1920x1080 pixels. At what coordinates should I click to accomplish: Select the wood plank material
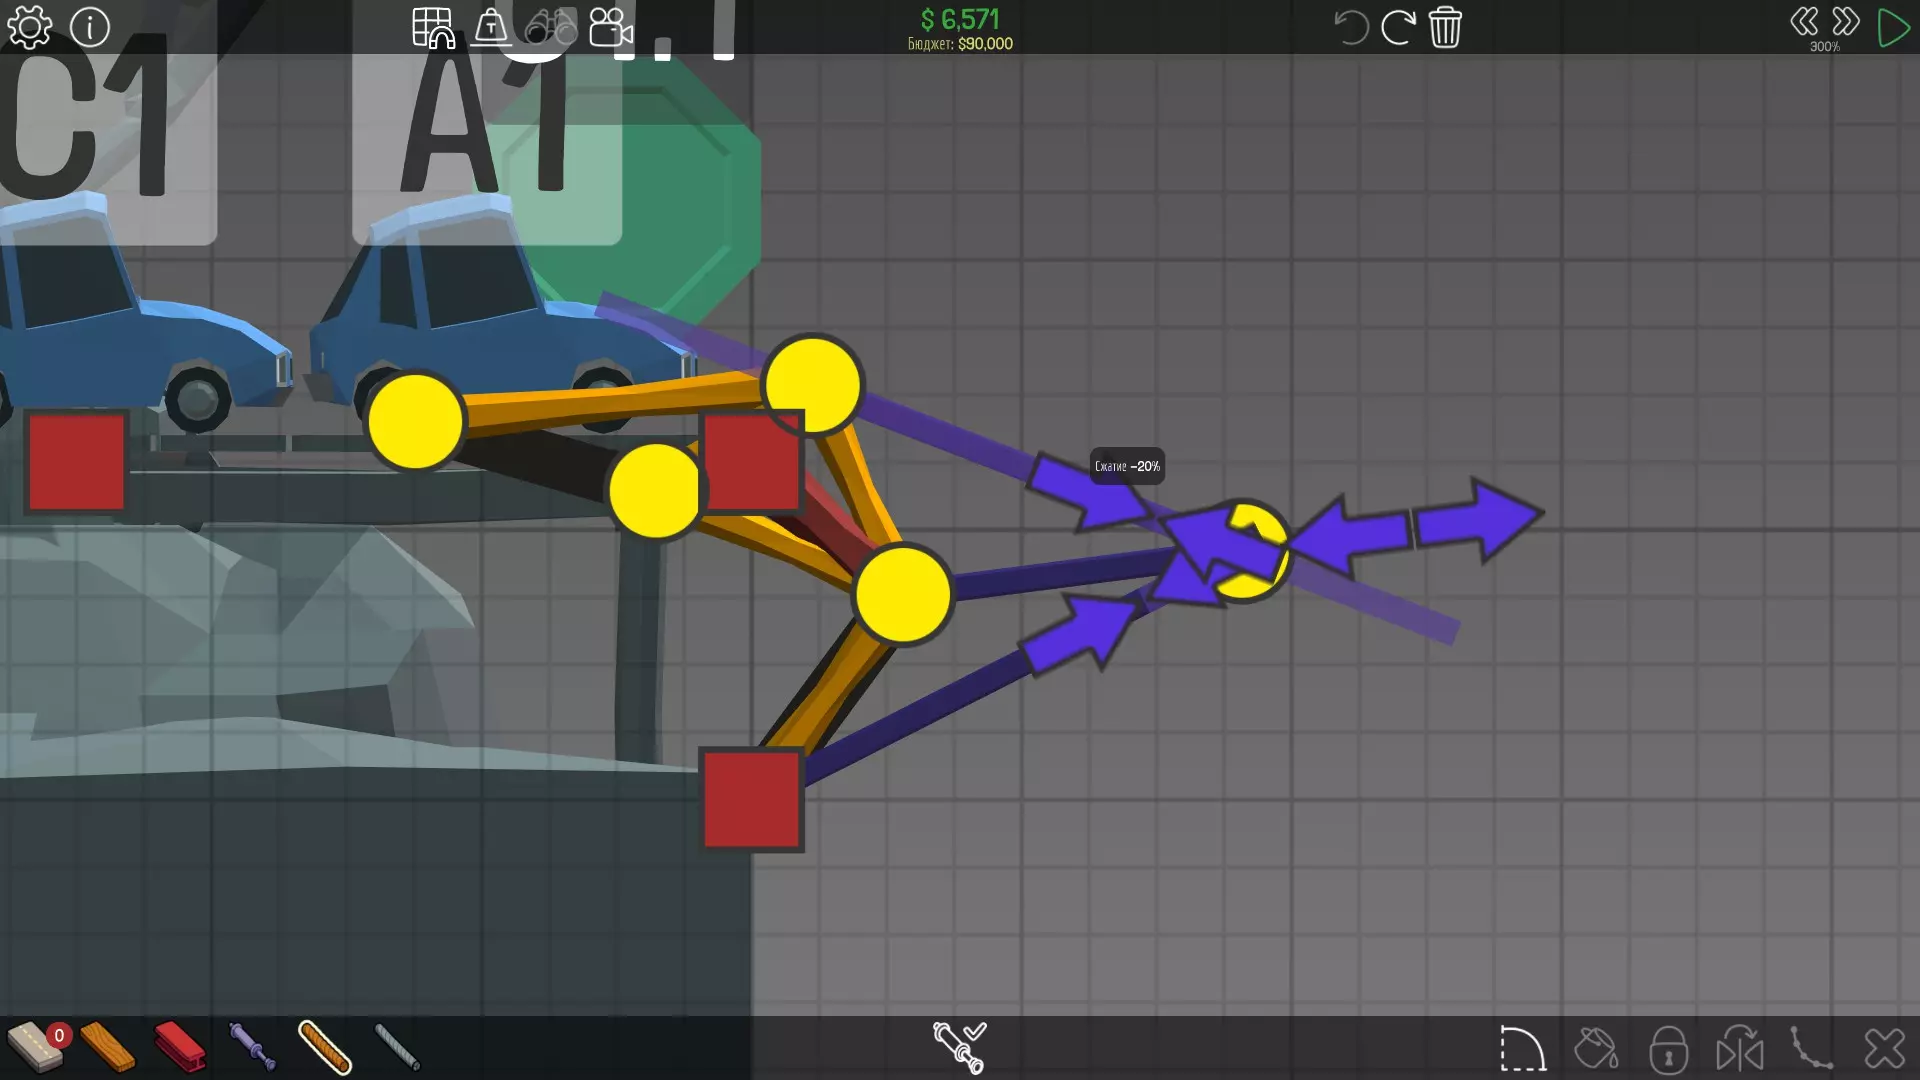(107, 1047)
